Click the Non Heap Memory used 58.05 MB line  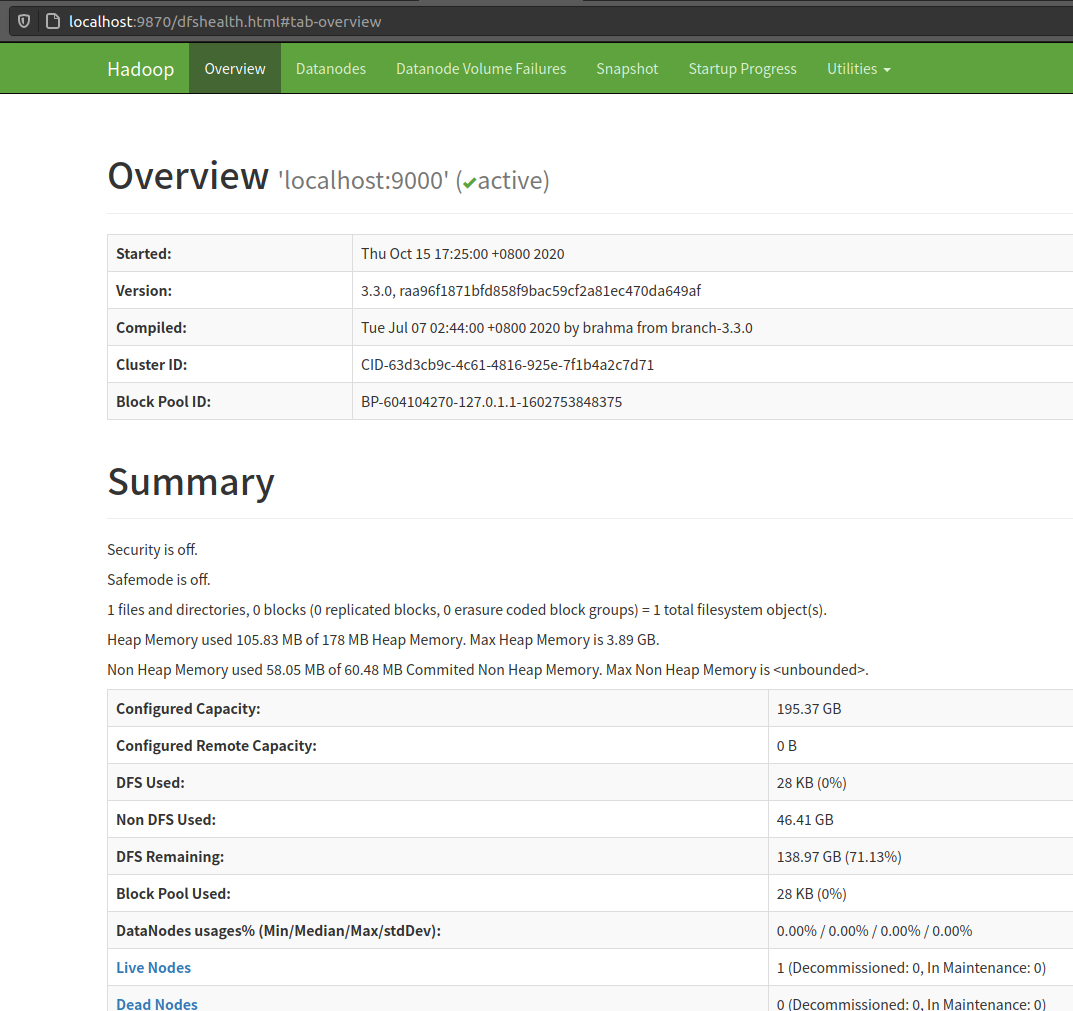point(488,669)
